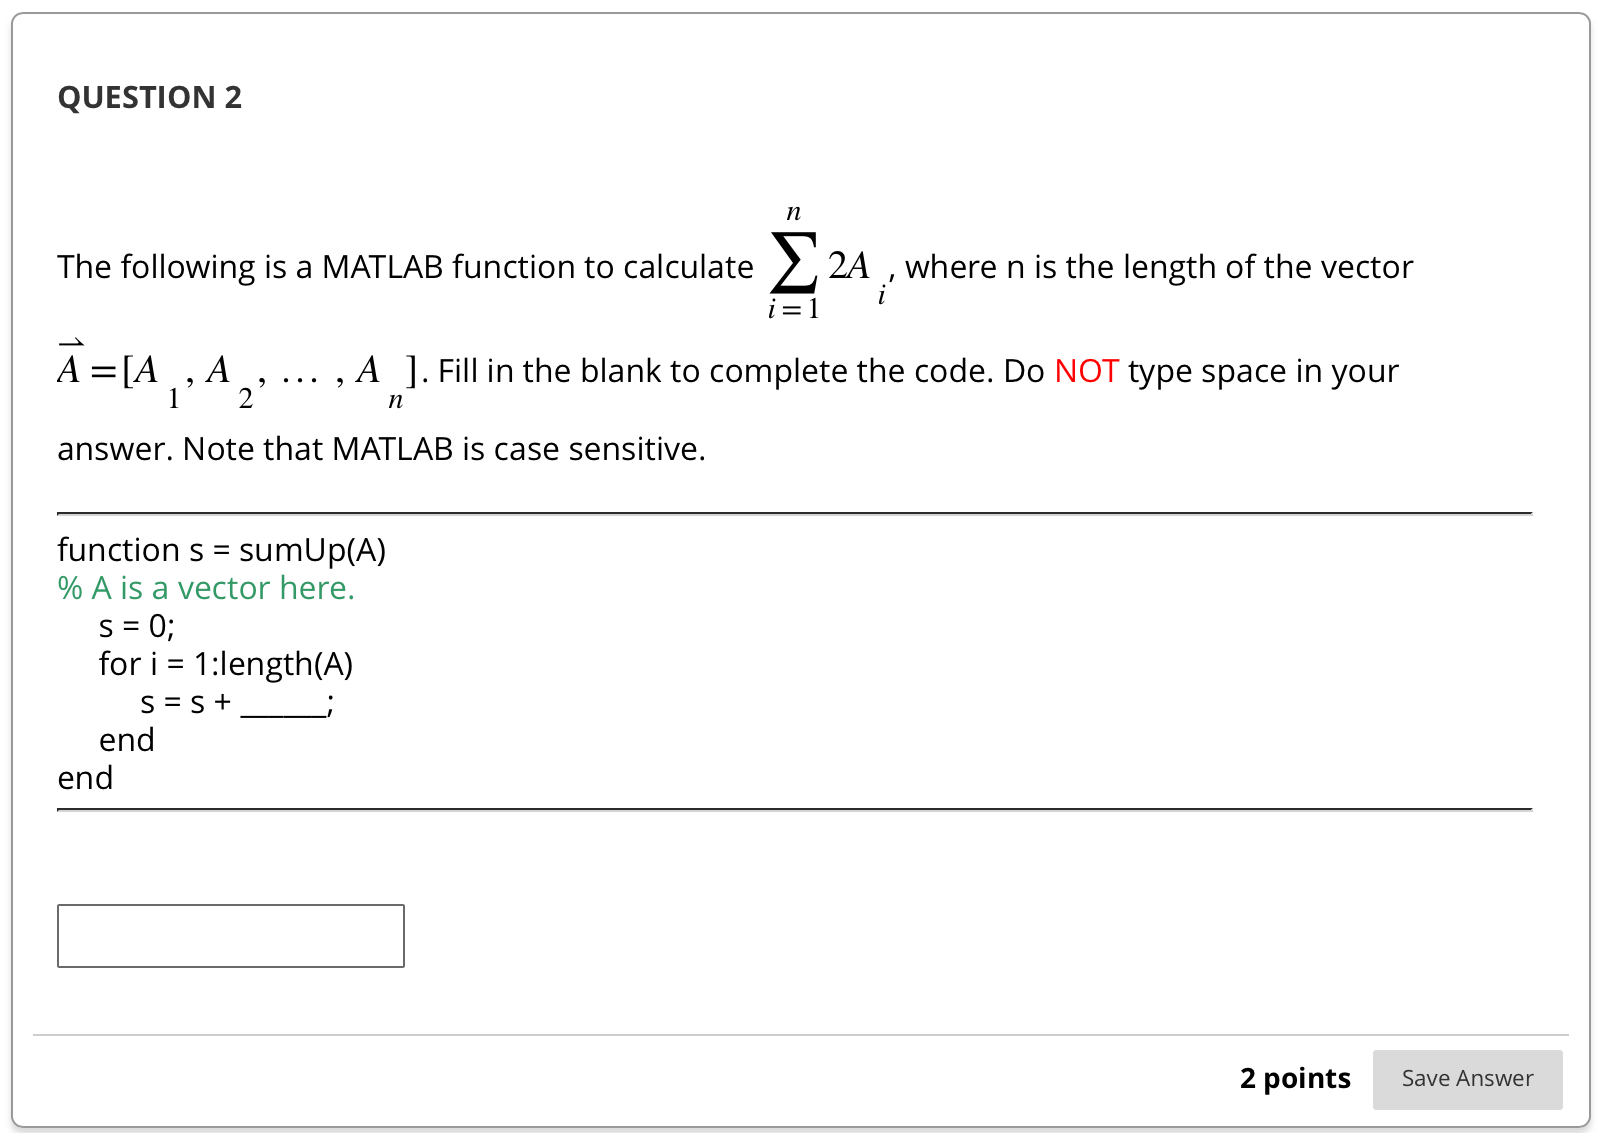Click the 'for i = 1:length(A)' loop line
The width and height of the screenshot is (1619, 1133).
226,663
